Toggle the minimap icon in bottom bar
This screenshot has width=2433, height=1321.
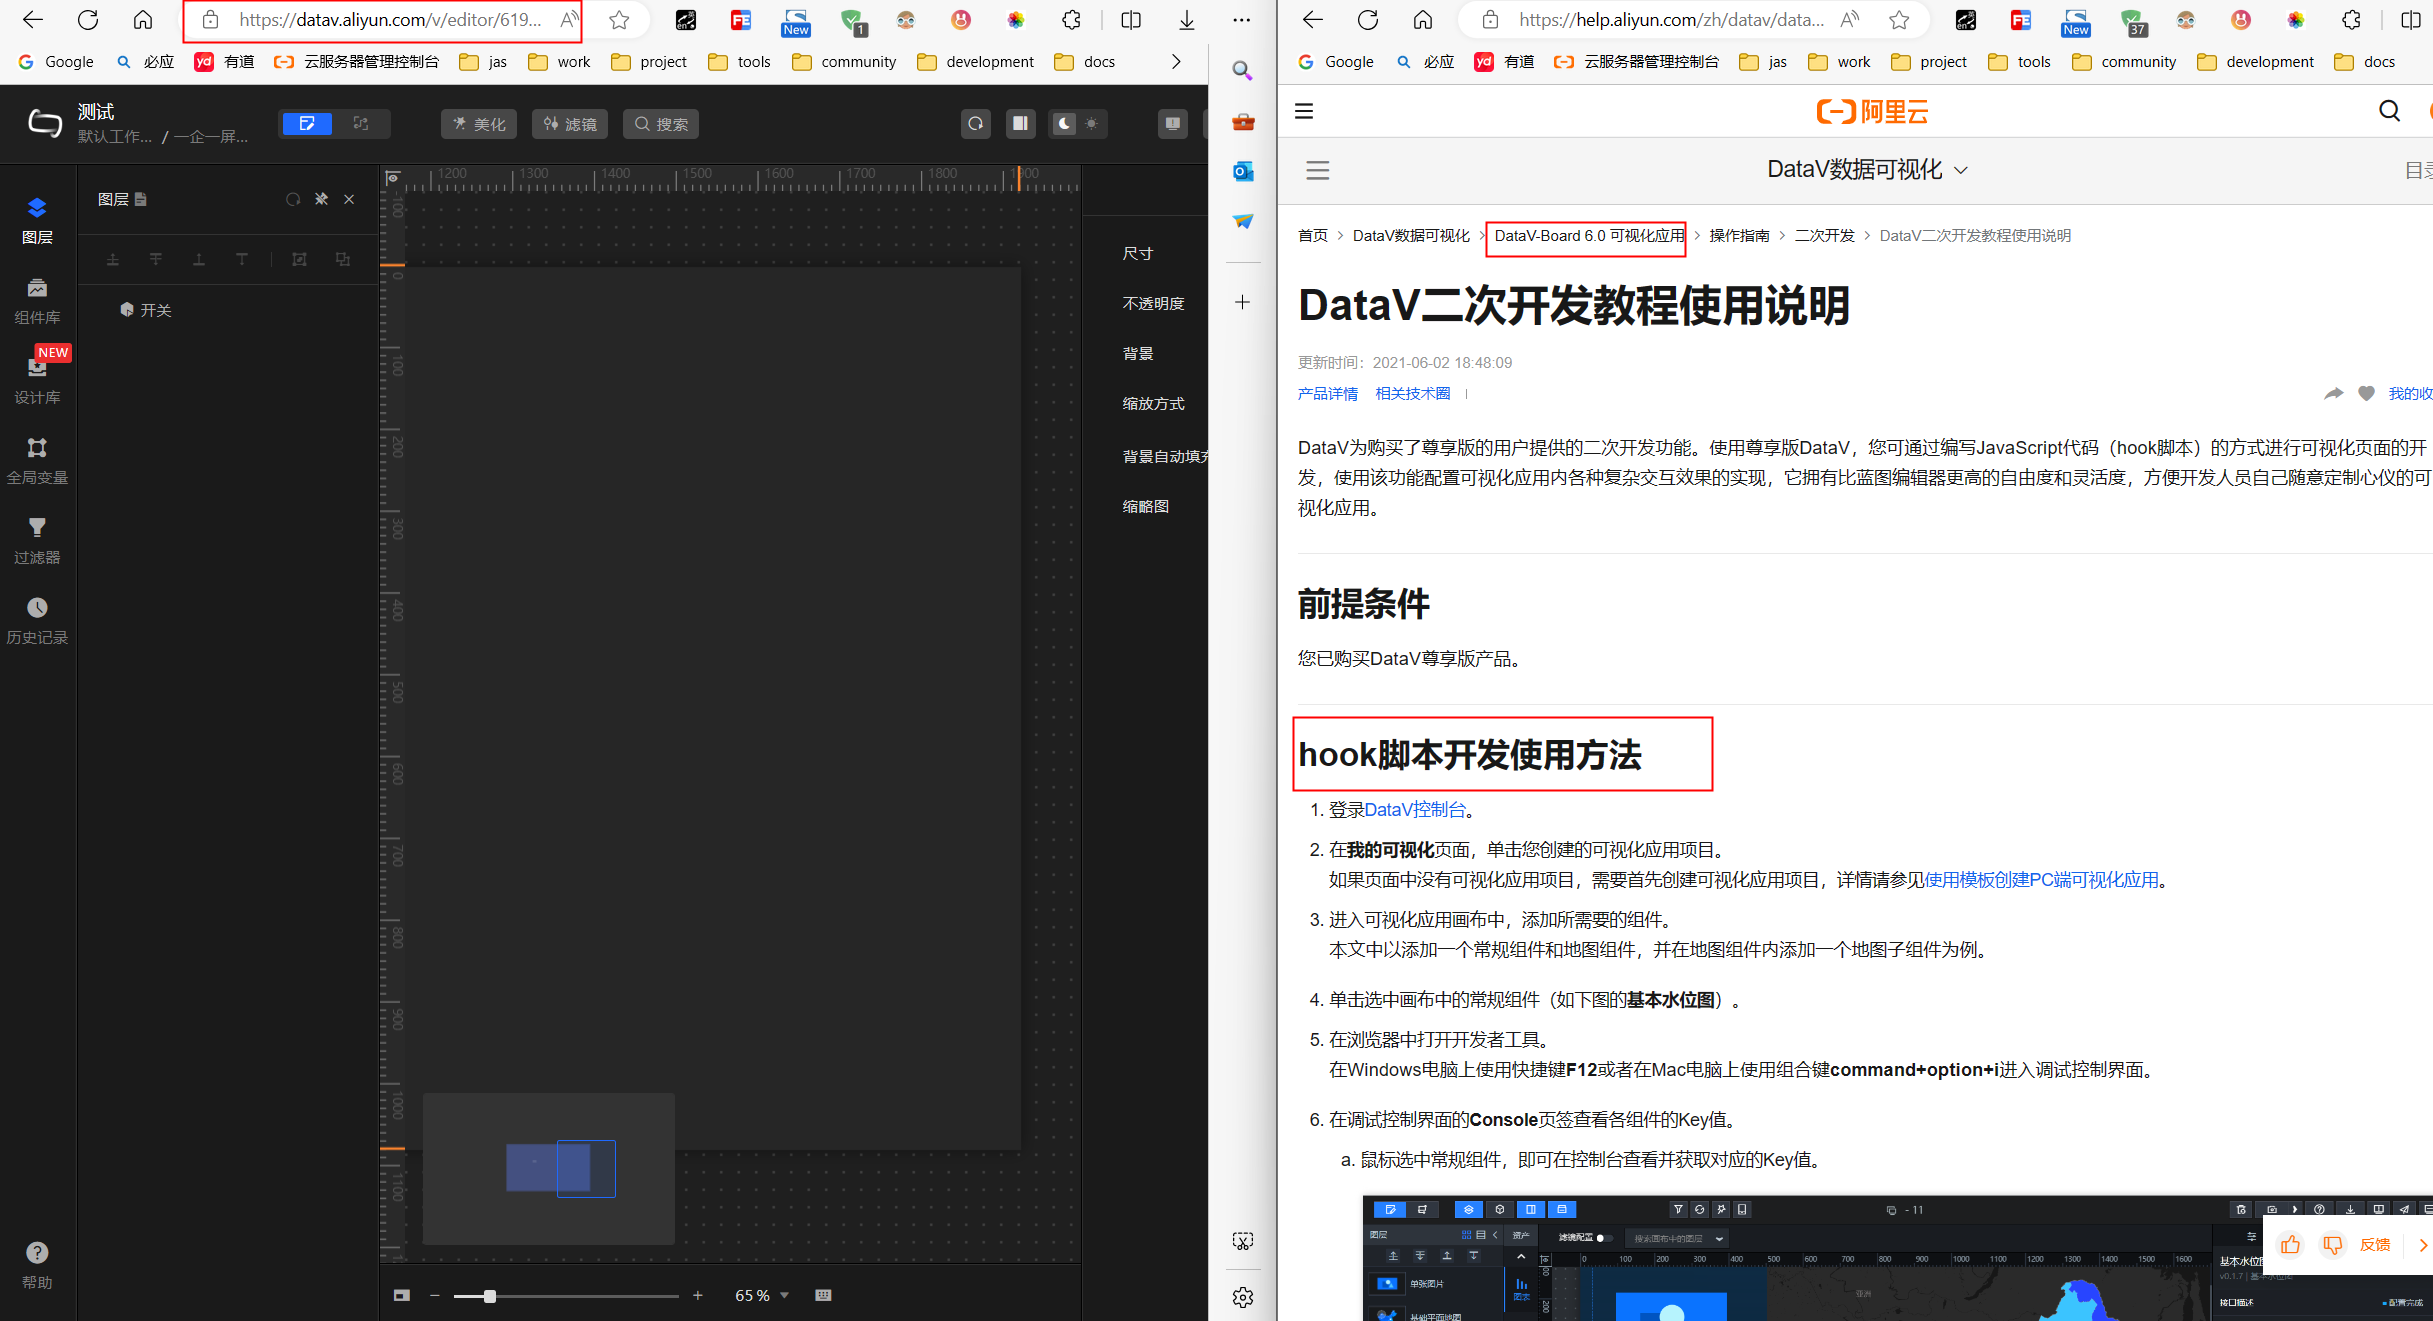[402, 1295]
